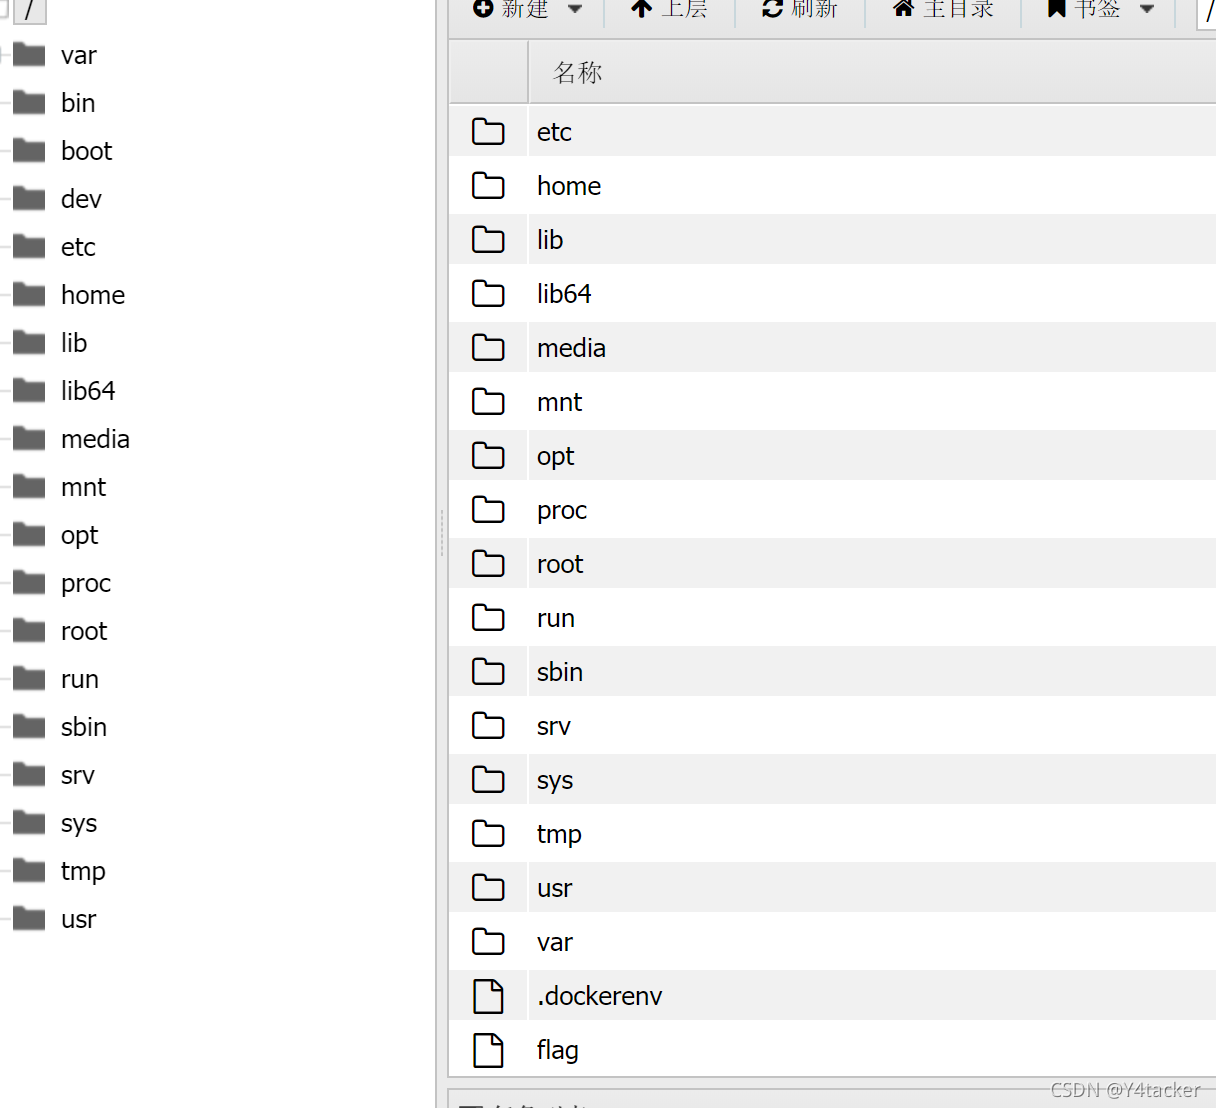The image size is (1216, 1108).
Task: Click the .dockerenv file icon
Action: (488, 996)
